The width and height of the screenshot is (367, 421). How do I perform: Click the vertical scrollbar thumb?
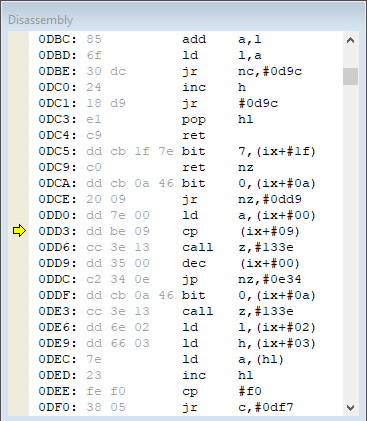(x=350, y=76)
